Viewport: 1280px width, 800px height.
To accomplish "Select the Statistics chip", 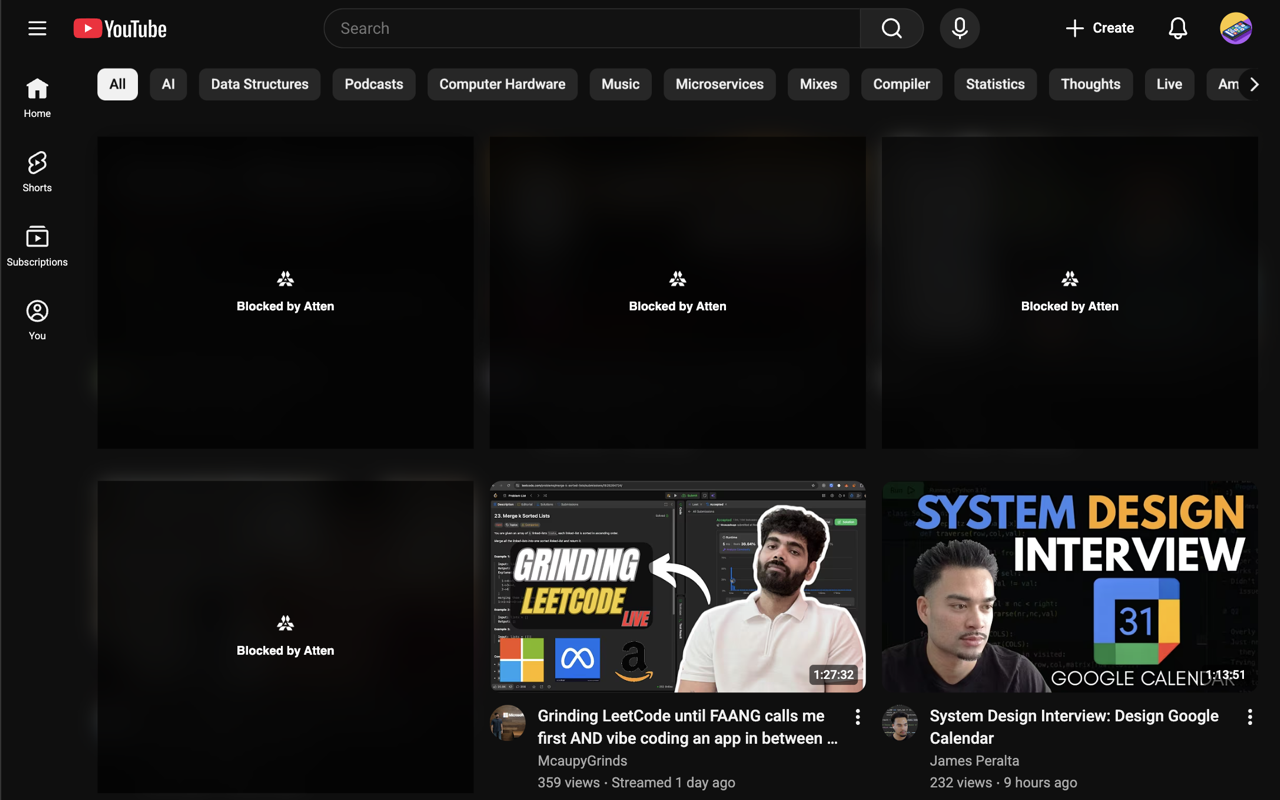I will coord(995,84).
